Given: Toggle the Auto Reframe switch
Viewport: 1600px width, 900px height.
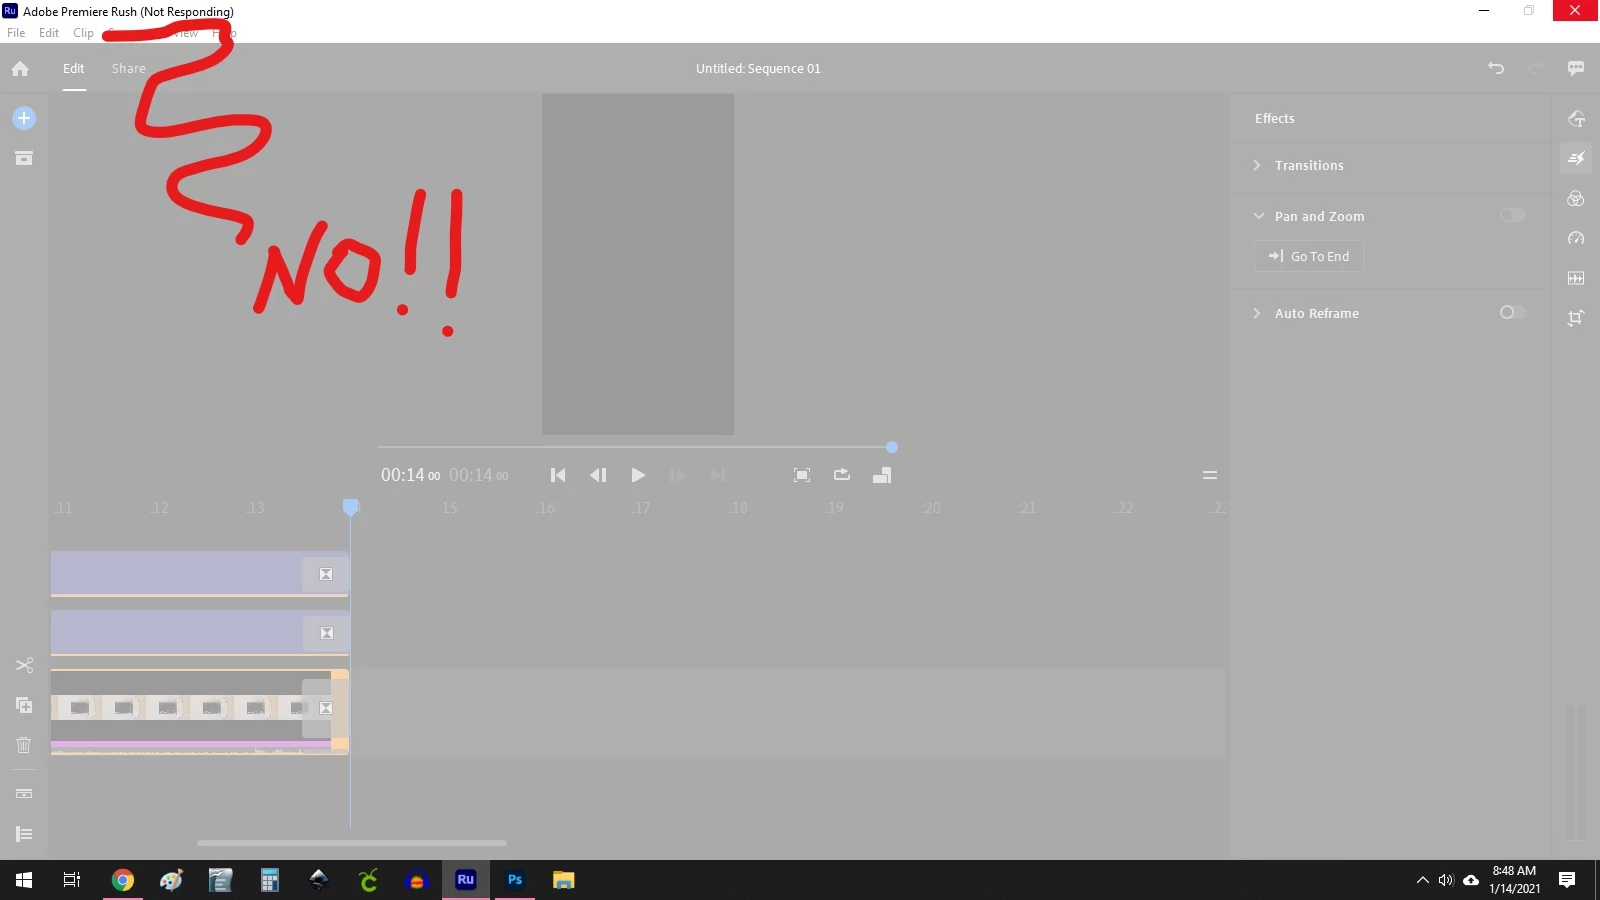Looking at the screenshot, I should pos(1512,312).
